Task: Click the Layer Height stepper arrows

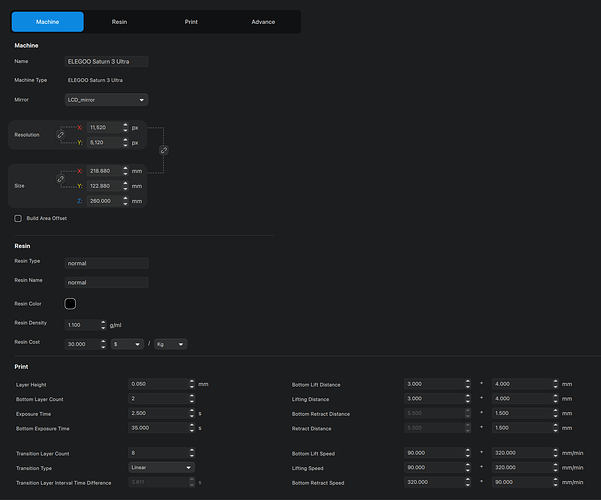Action: click(x=192, y=384)
